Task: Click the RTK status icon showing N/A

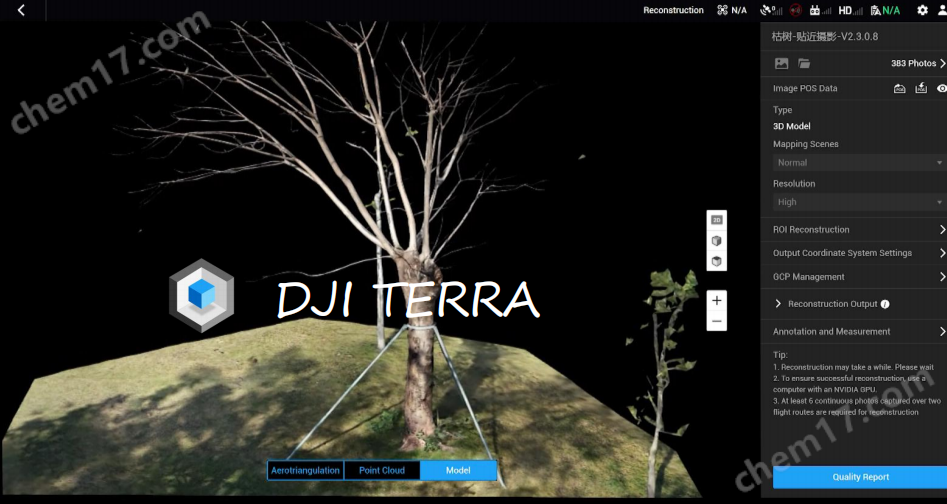Action: [x=885, y=10]
